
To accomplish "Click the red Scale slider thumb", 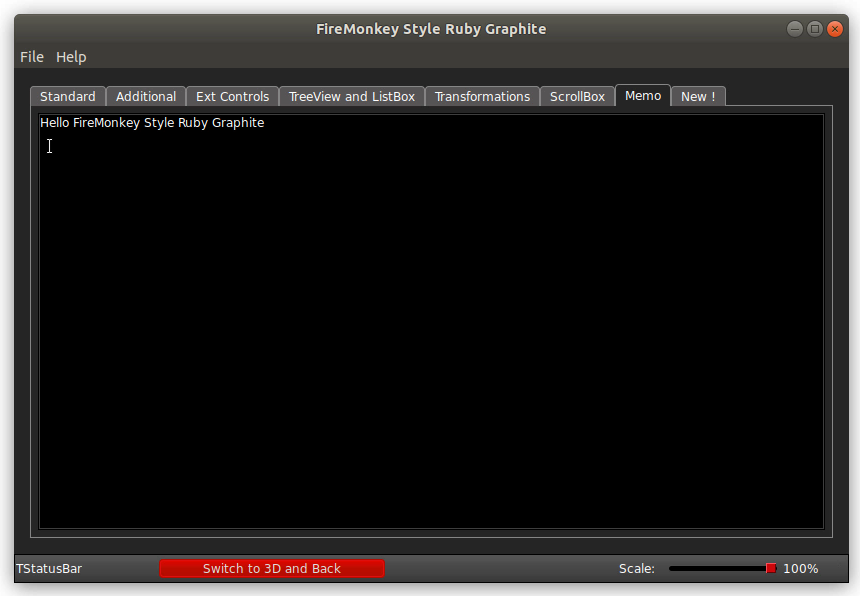I will 771,568.
